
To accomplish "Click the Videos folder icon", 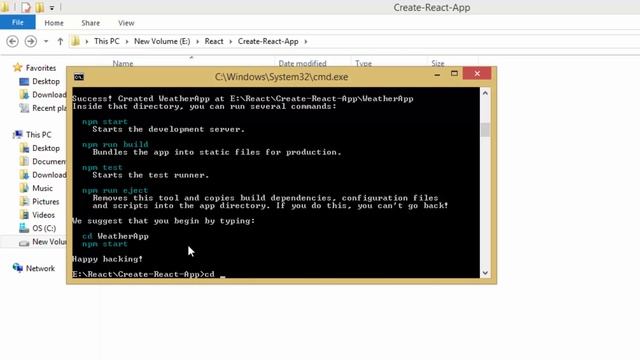I will 24,215.
